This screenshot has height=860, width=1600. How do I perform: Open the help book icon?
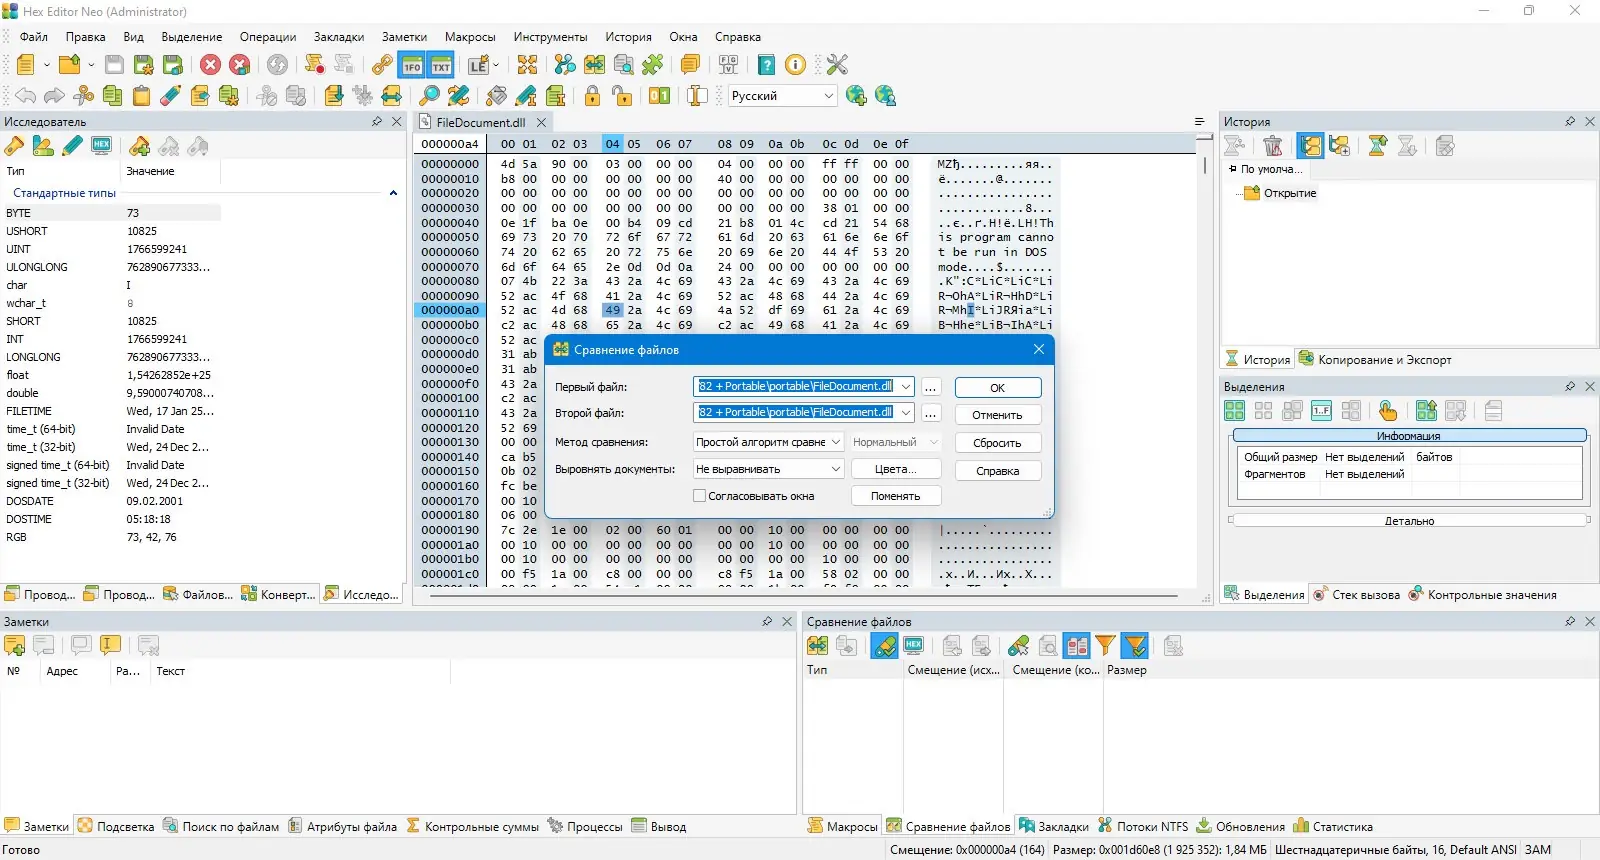[766, 65]
